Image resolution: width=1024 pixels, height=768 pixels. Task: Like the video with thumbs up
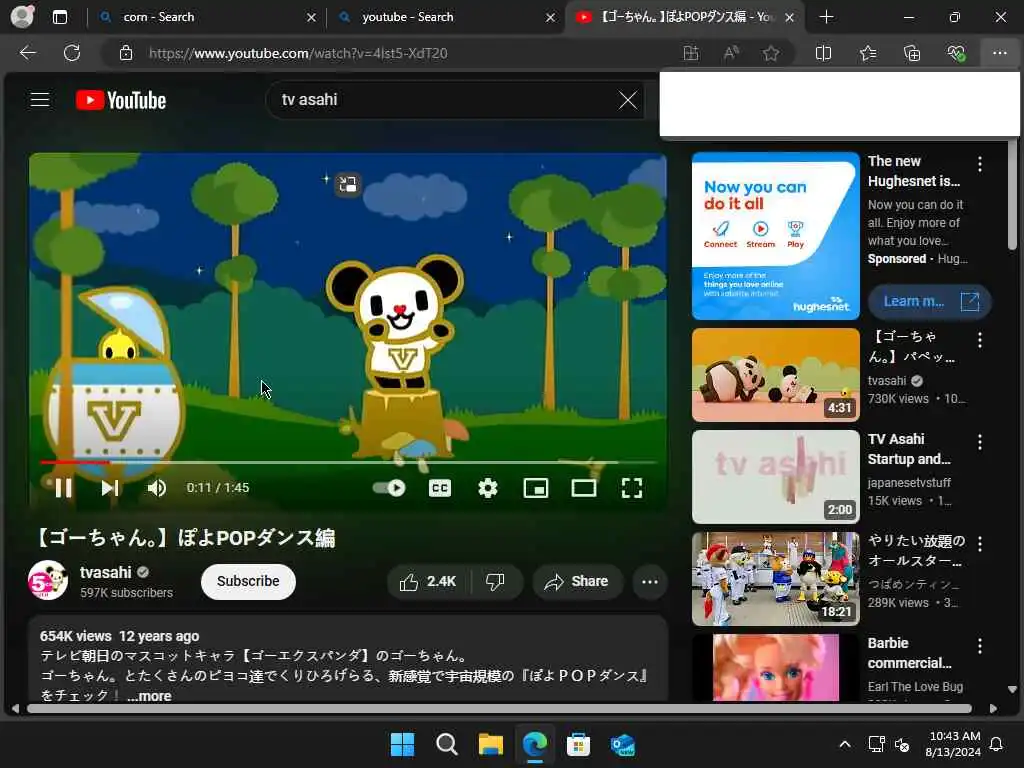pos(428,581)
